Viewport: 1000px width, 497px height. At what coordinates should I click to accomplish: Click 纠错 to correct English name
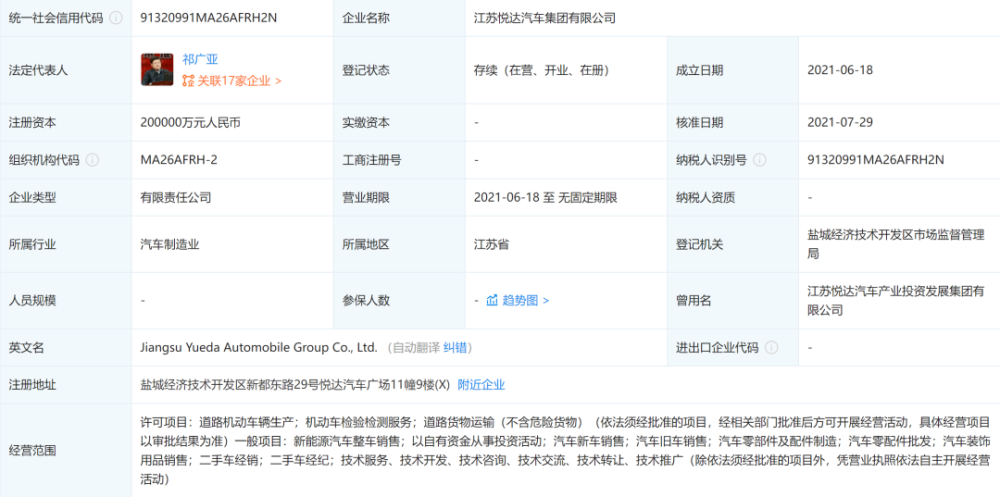(455, 348)
